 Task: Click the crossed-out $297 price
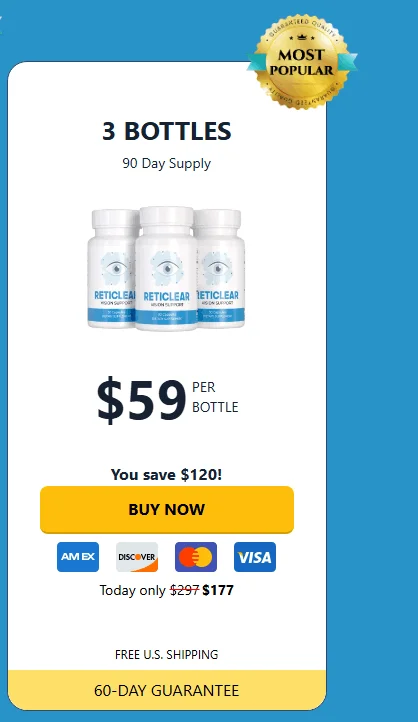pyautogui.click(x=184, y=590)
